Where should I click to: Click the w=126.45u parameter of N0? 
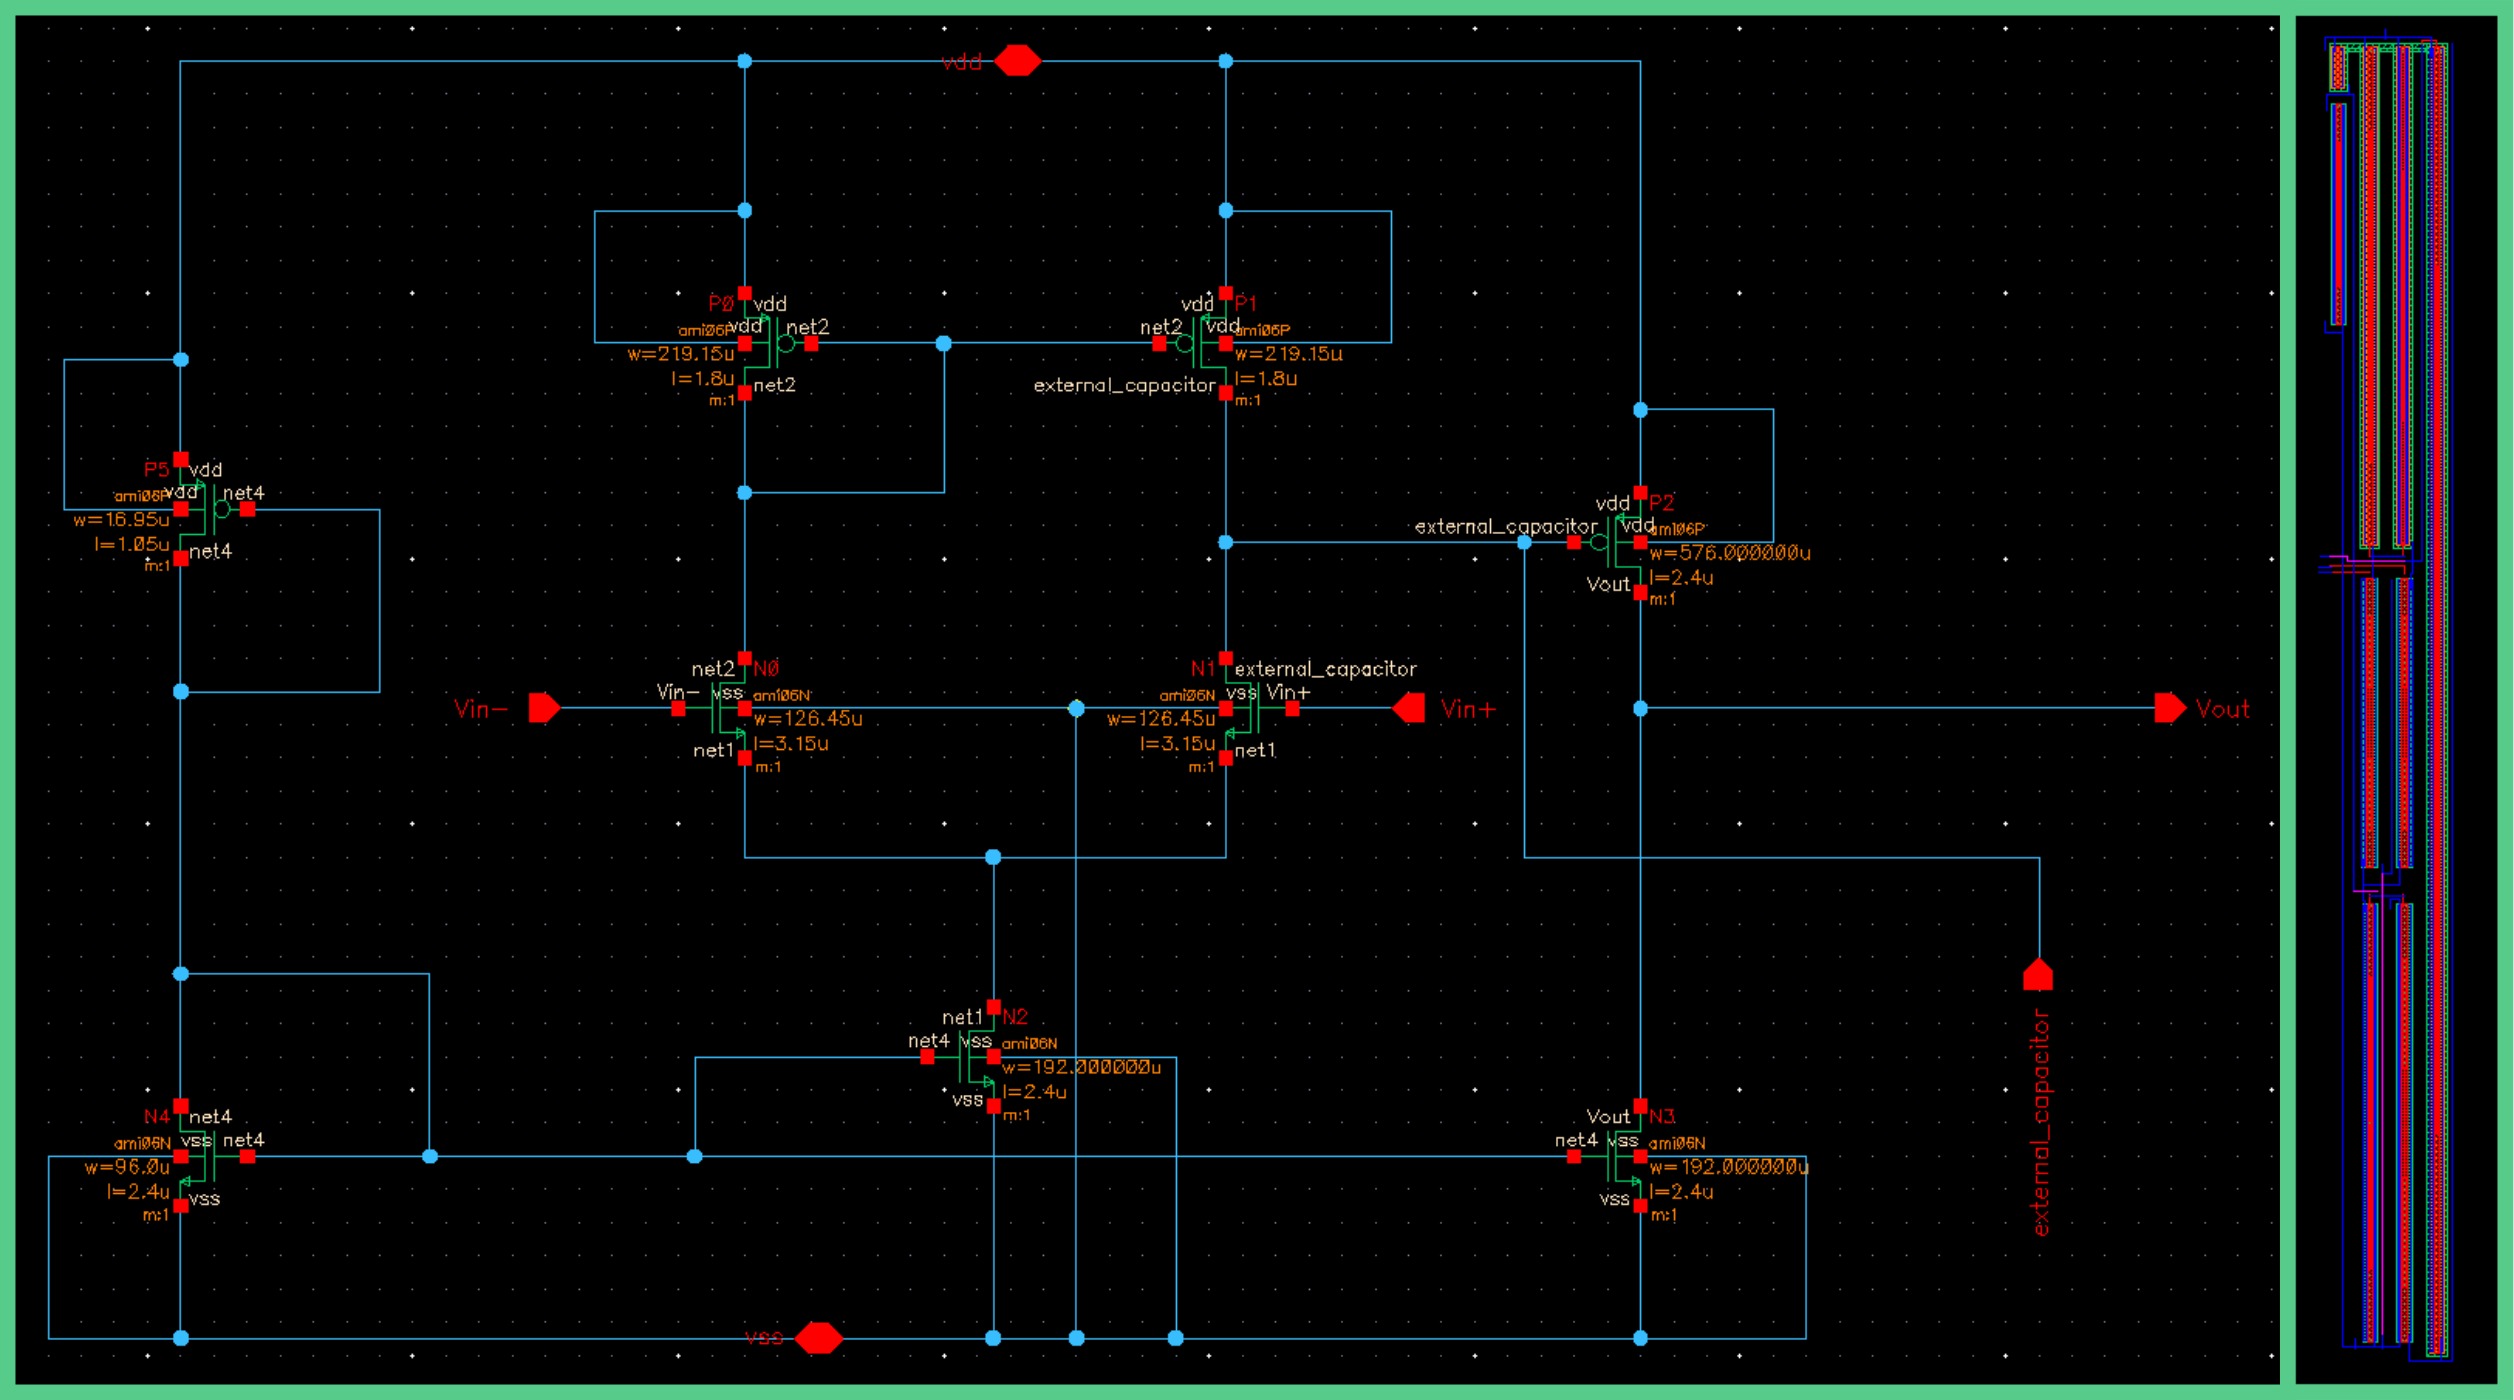(x=808, y=719)
